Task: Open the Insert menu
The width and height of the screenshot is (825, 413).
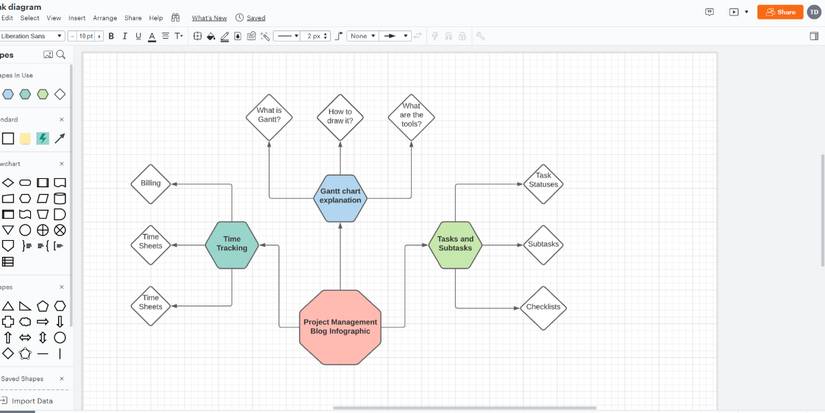Action: tap(77, 18)
